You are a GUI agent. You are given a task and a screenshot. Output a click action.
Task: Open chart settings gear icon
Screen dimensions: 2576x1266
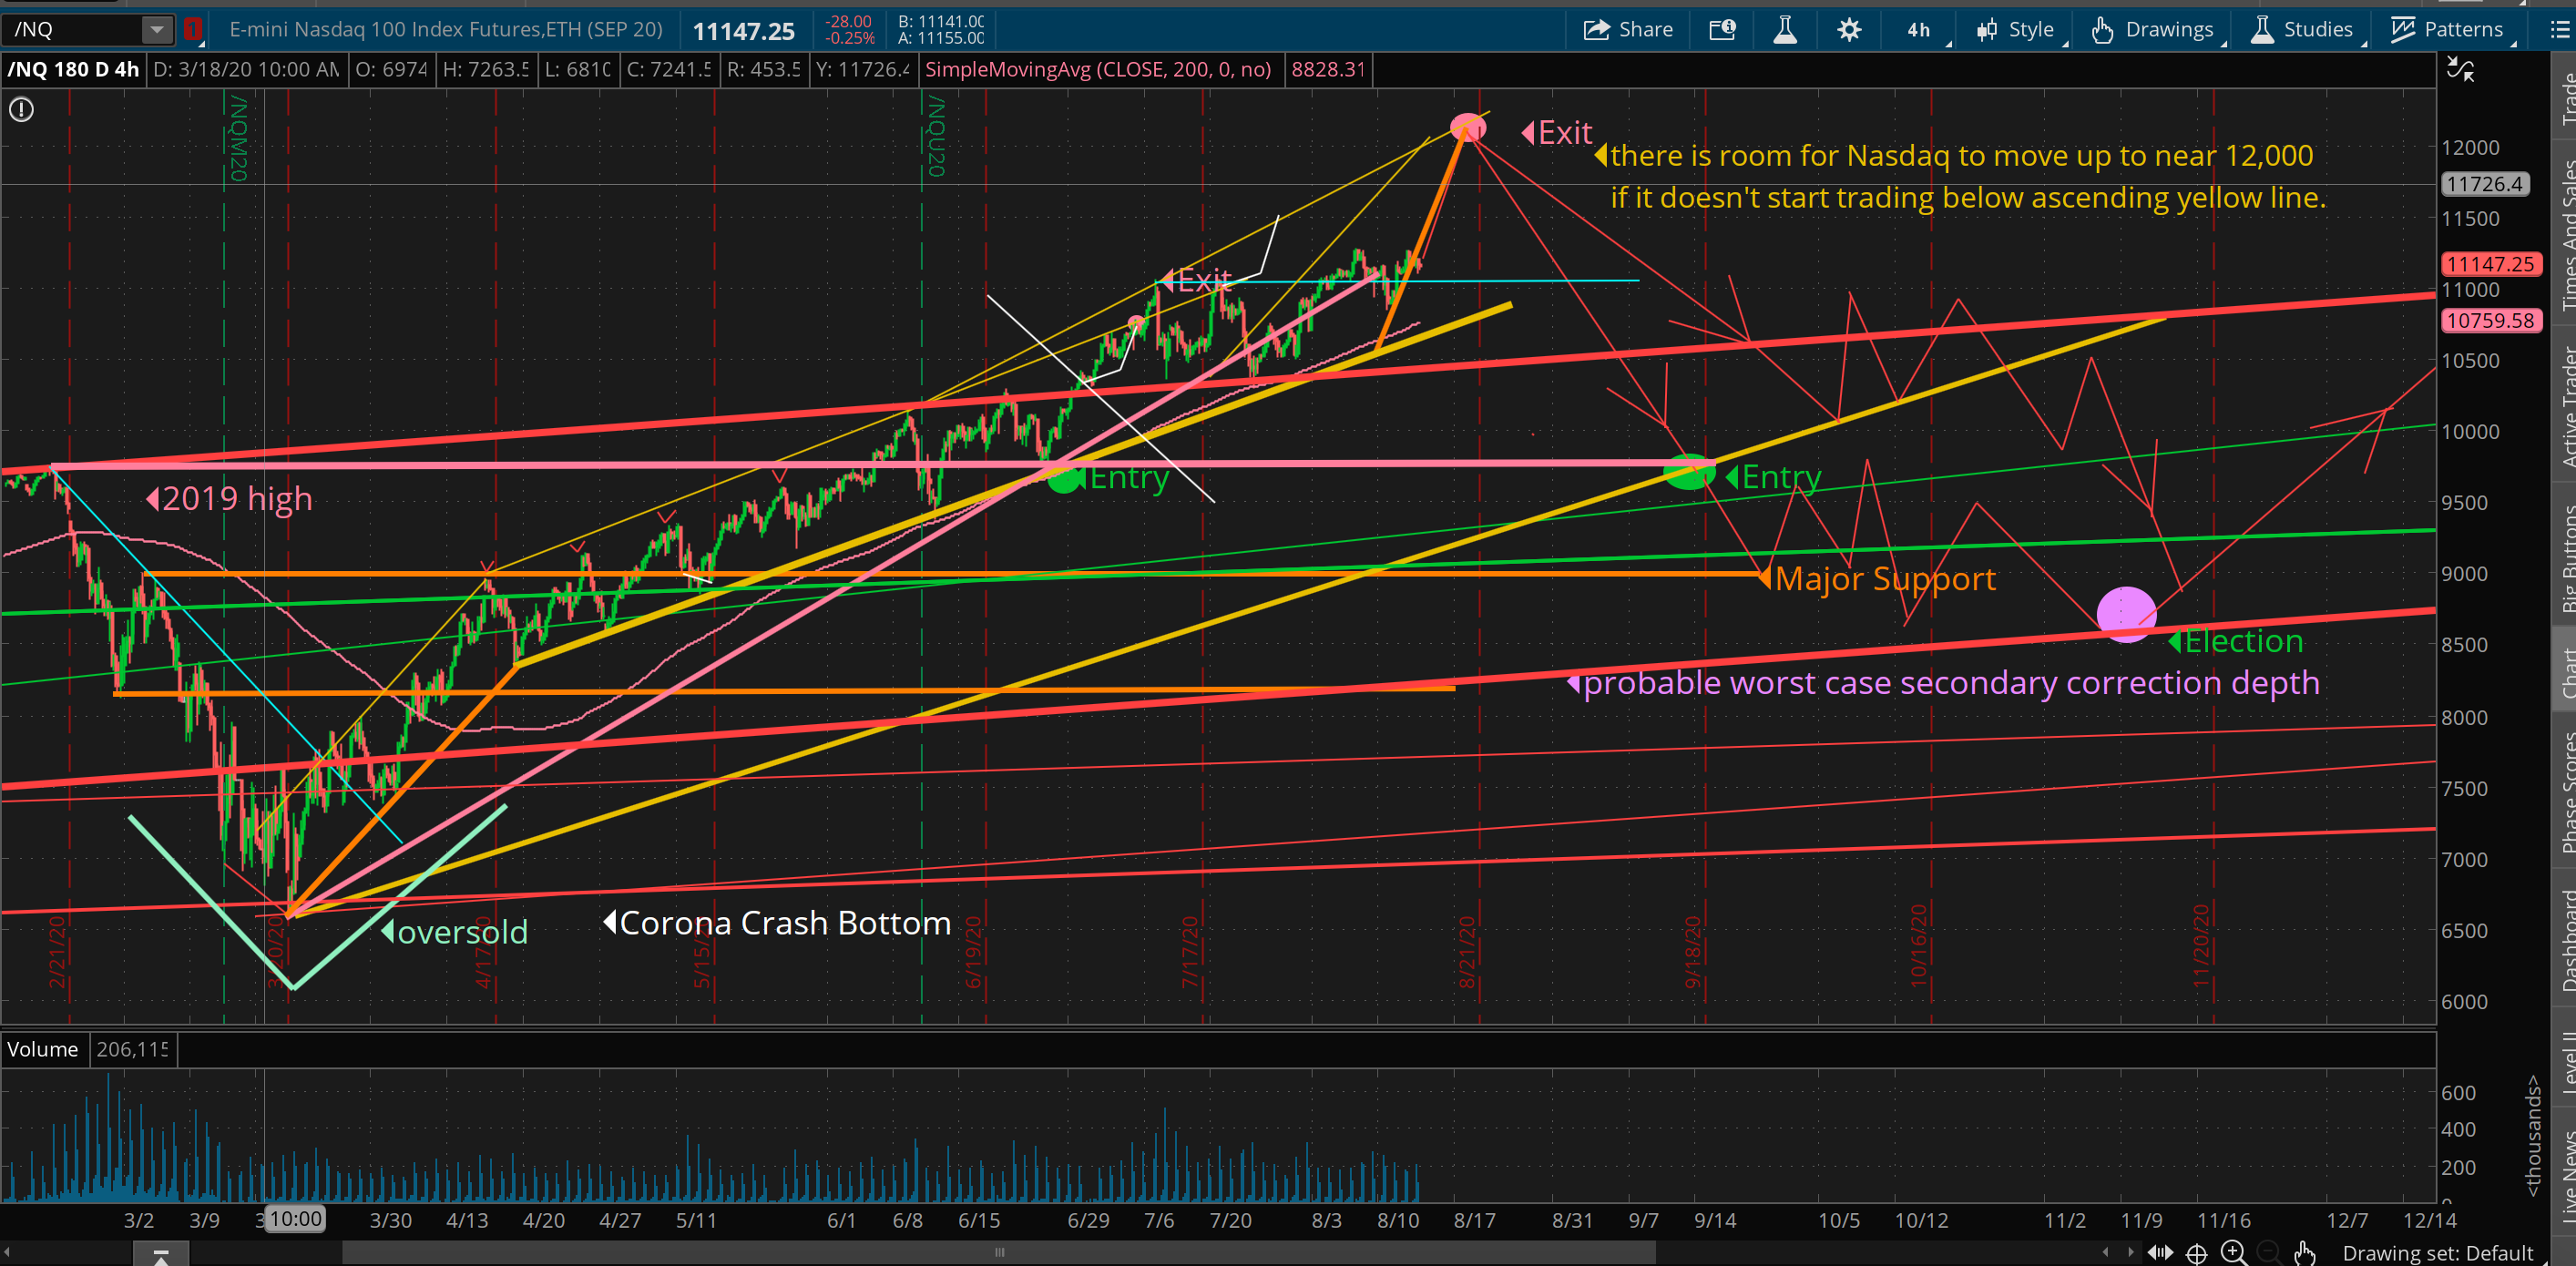point(1849,29)
